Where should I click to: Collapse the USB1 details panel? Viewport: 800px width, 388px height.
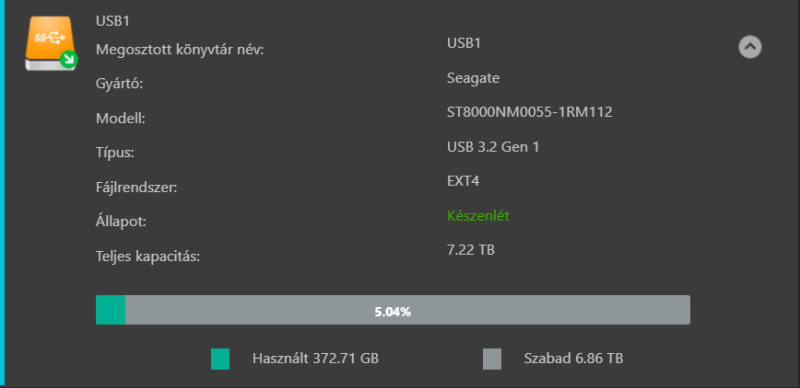tap(750, 47)
